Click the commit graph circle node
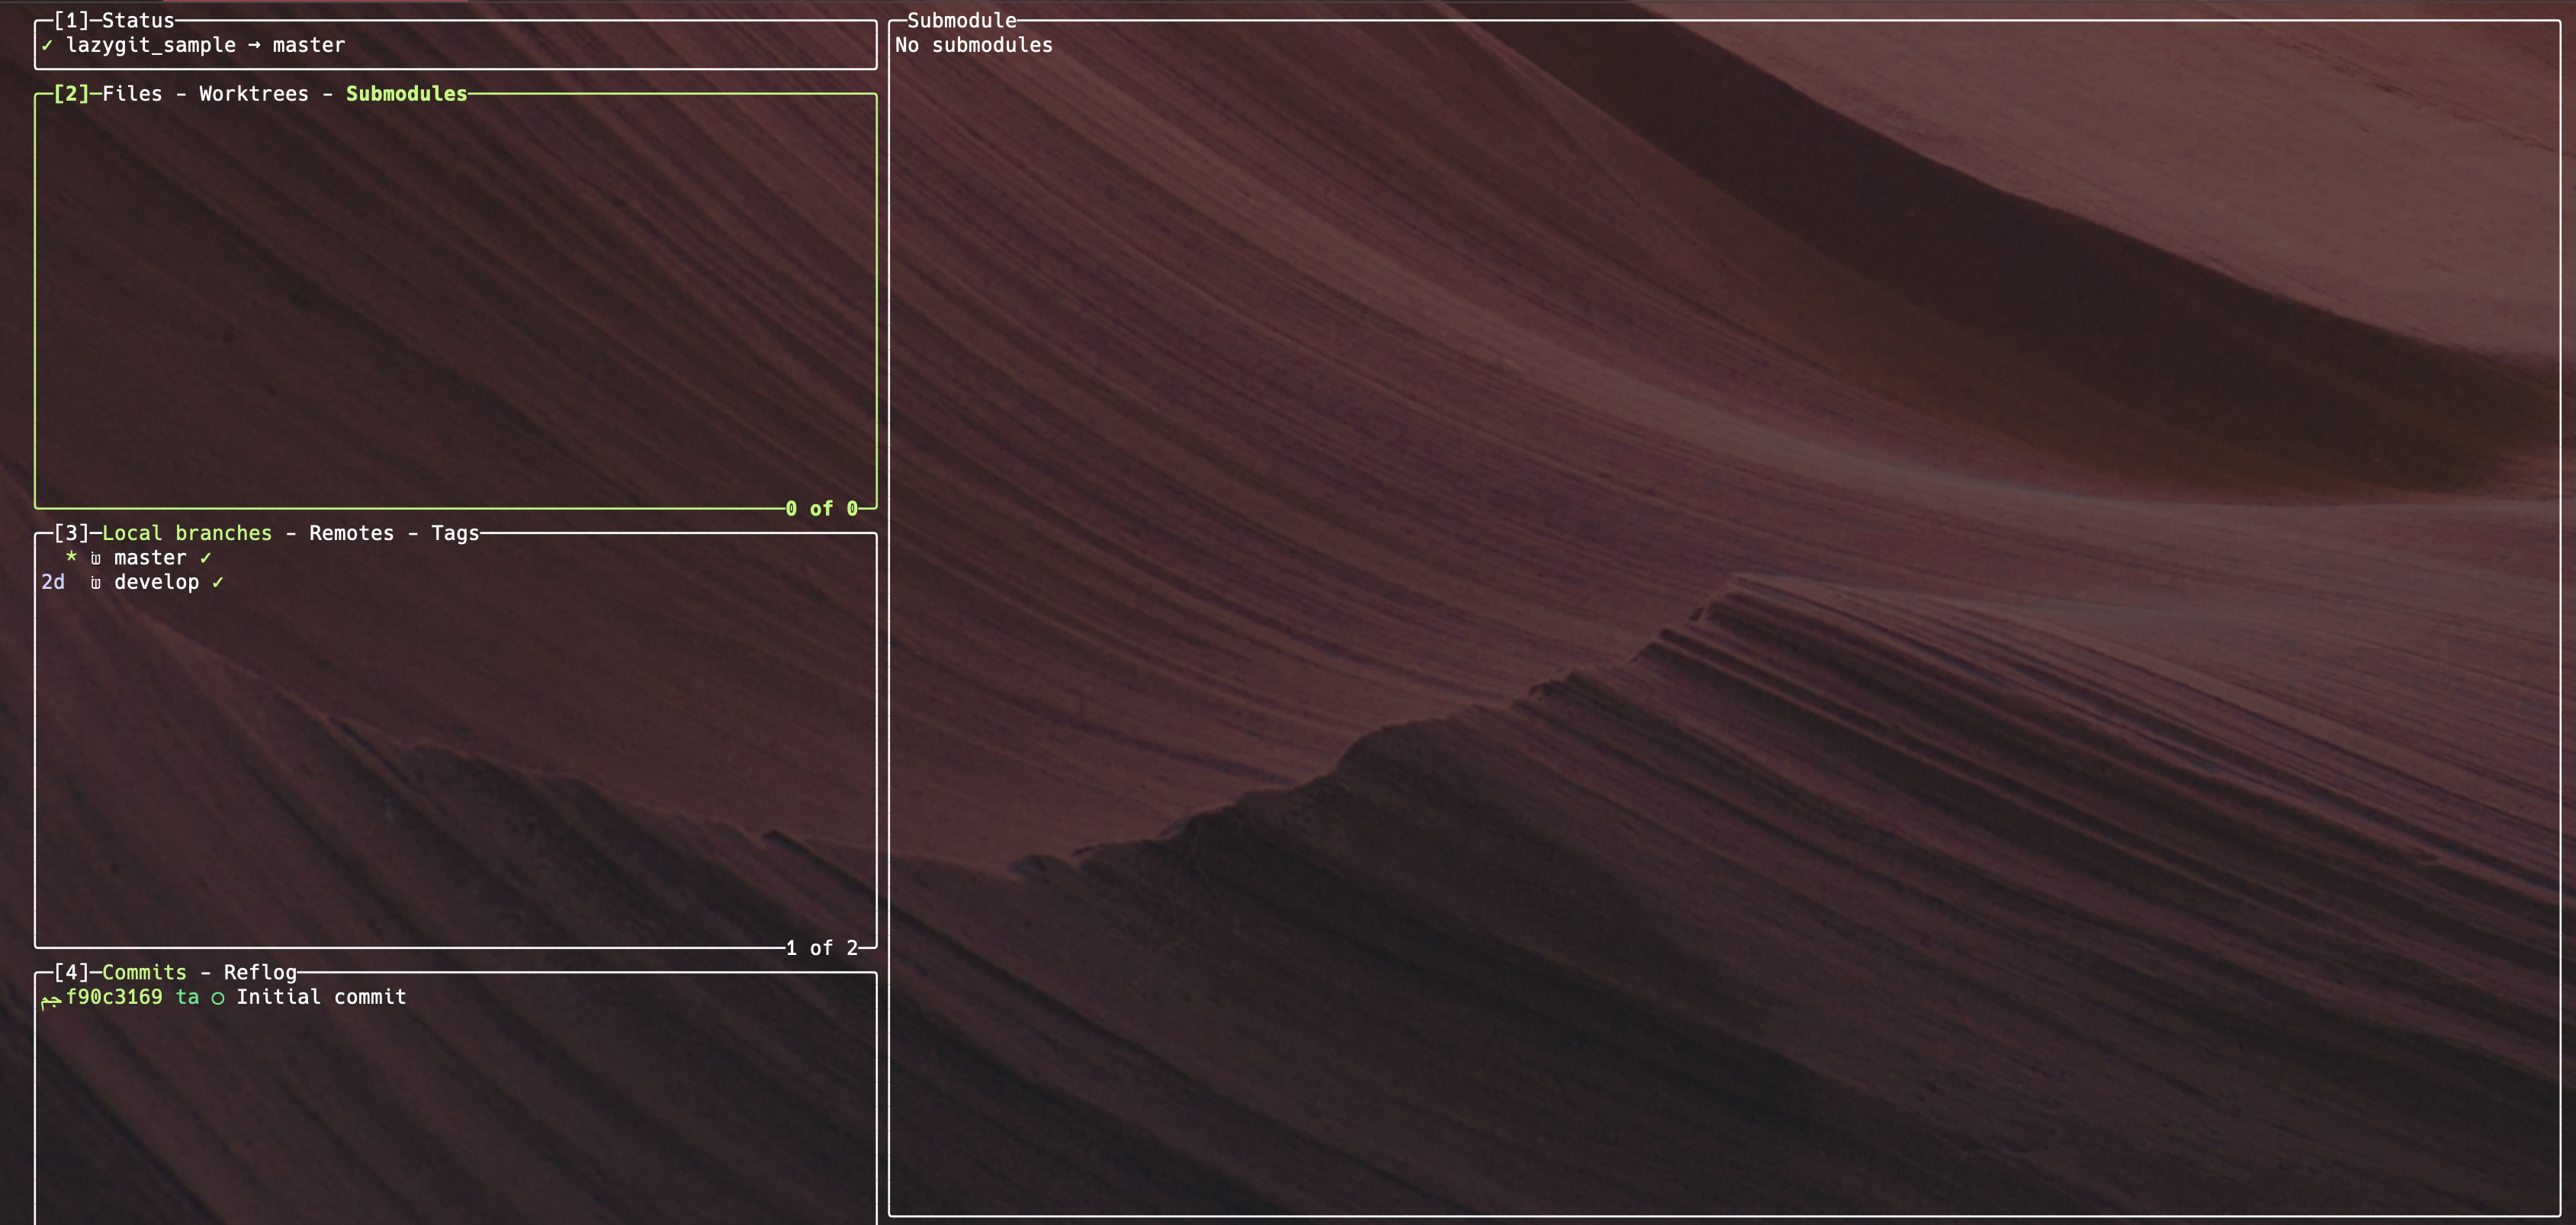This screenshot has width=2576, height=1225. 218,998
